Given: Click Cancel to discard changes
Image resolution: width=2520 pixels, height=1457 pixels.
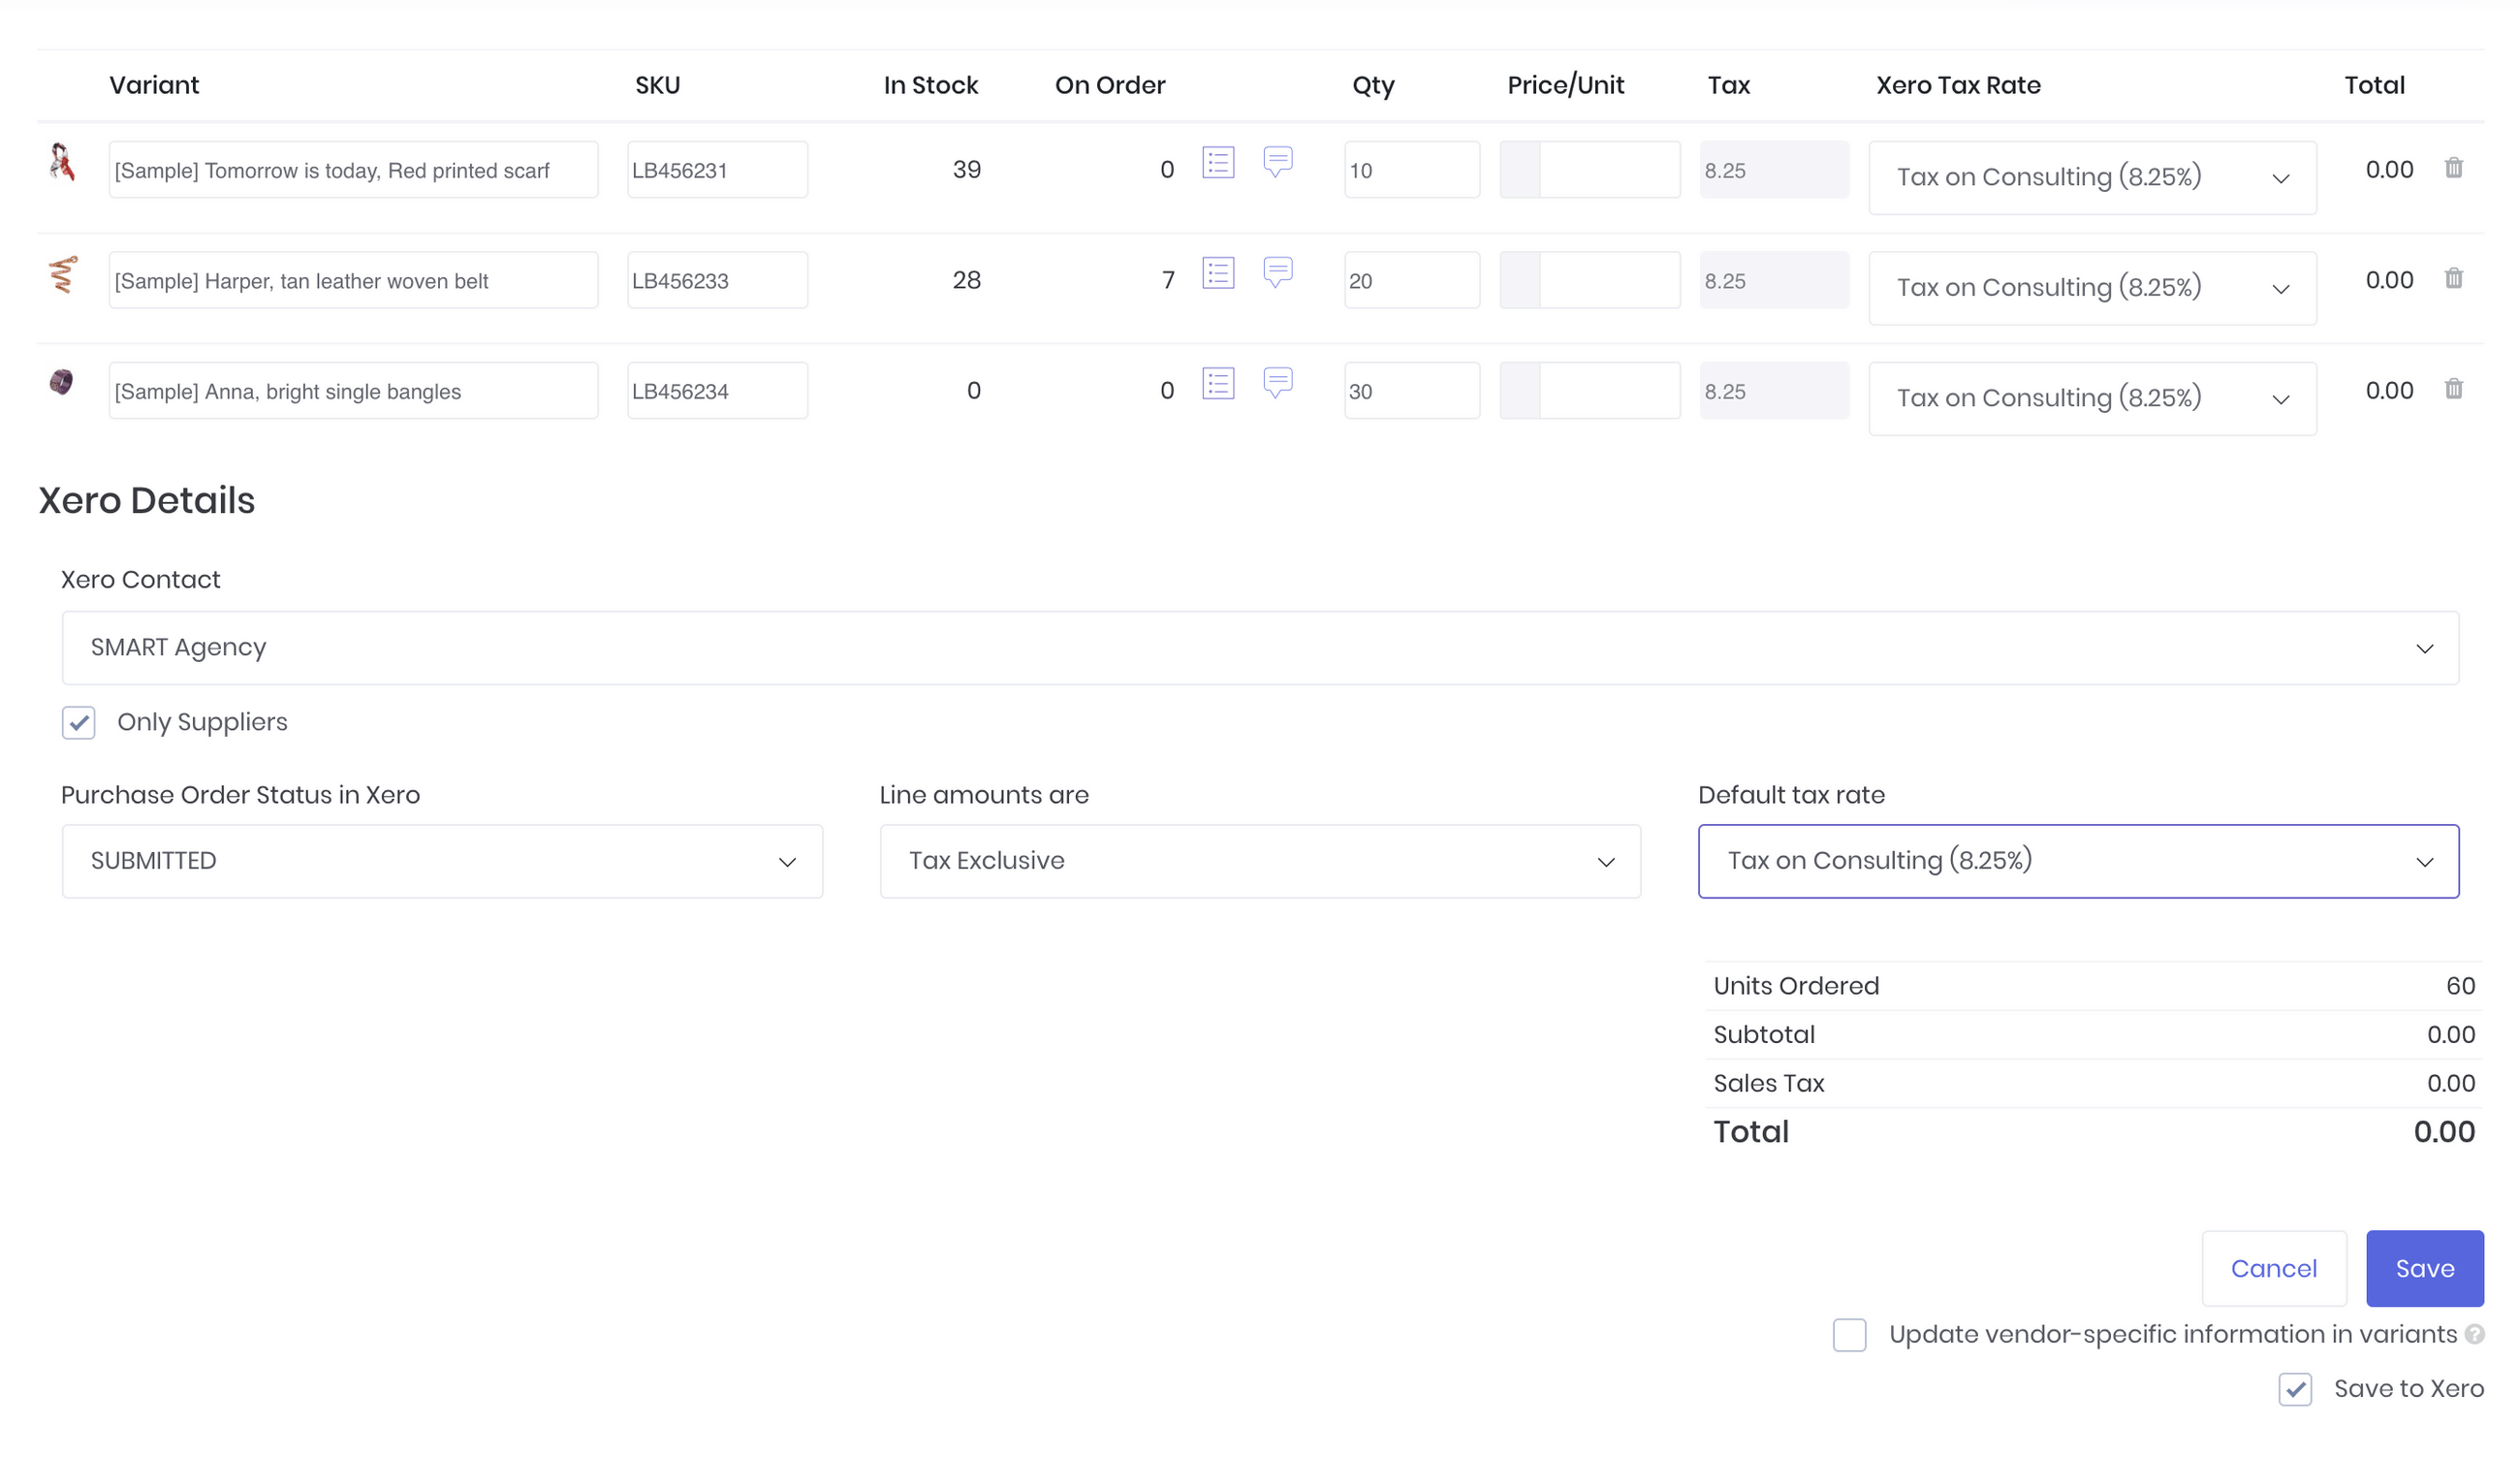Looking at the screenshot, I should tap(2274, 1268).
